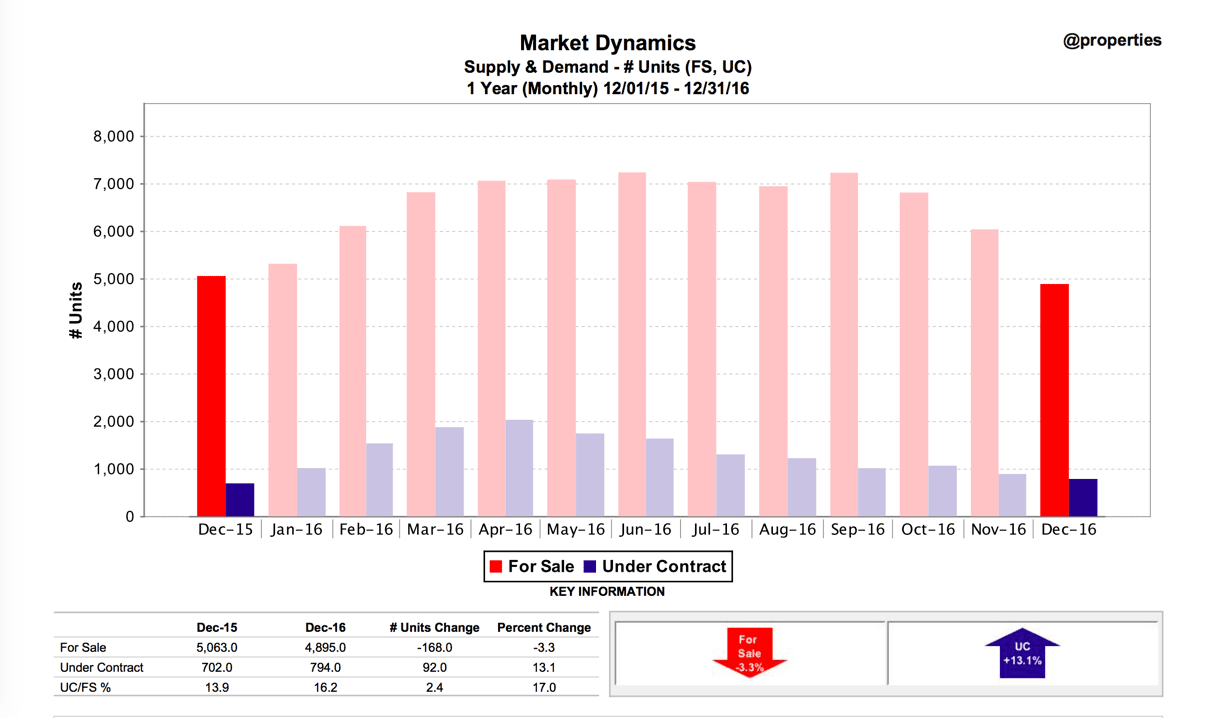1216x718 pixels.
Task: Click the Dec-15 table column header
Action: tap(217, 628)
